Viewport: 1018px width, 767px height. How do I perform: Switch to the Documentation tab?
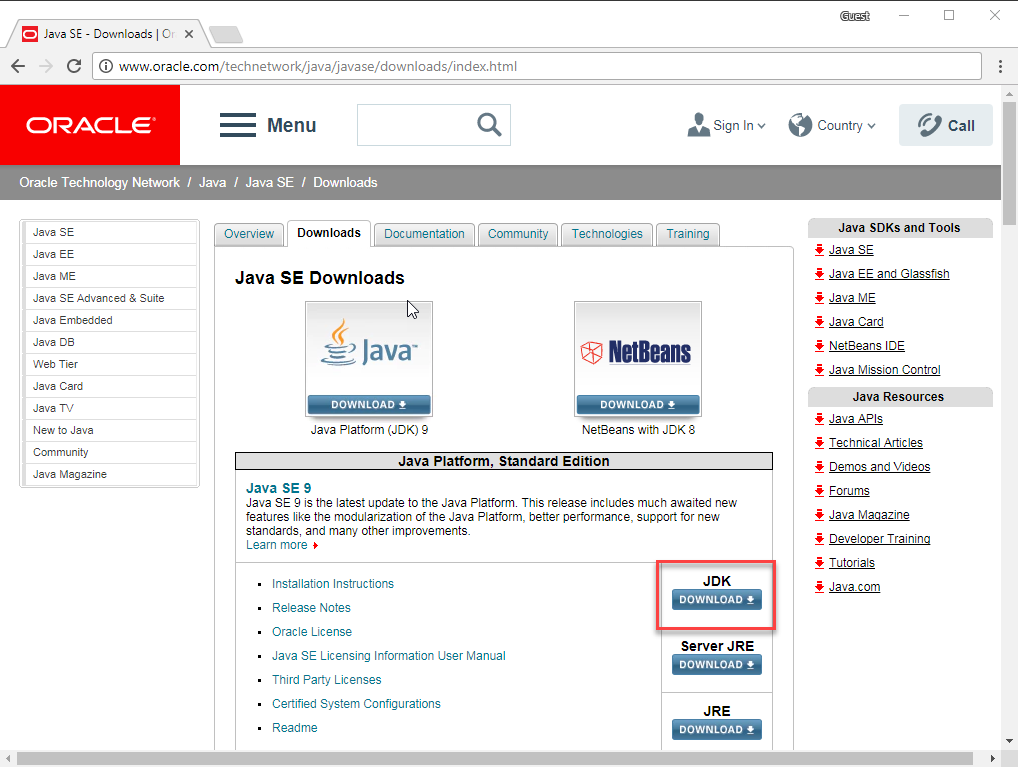424,234
